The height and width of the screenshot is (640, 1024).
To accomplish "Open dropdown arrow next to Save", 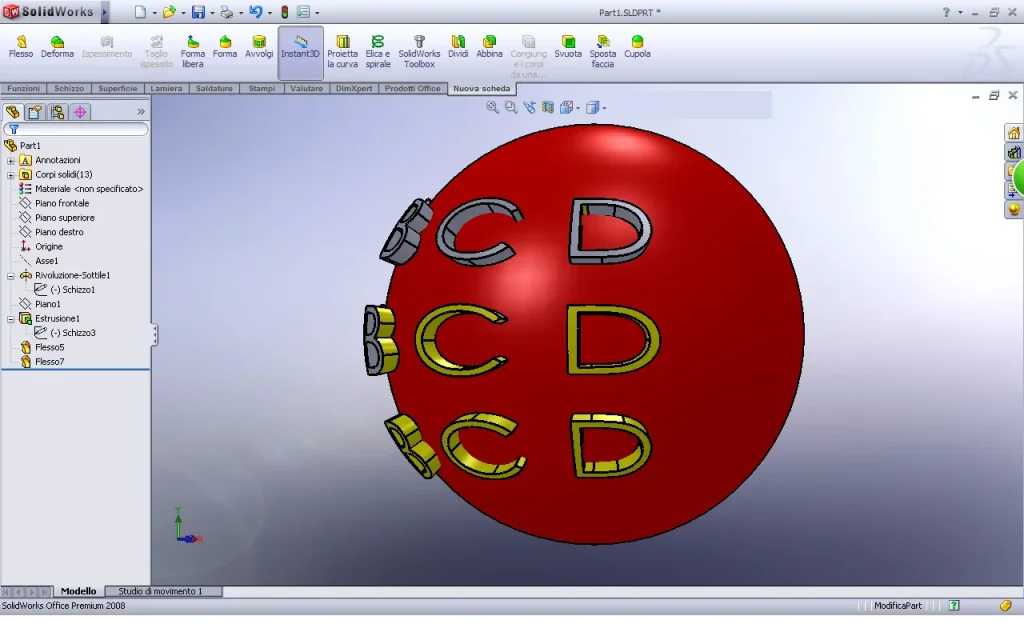I will click(x=212, y=12).
